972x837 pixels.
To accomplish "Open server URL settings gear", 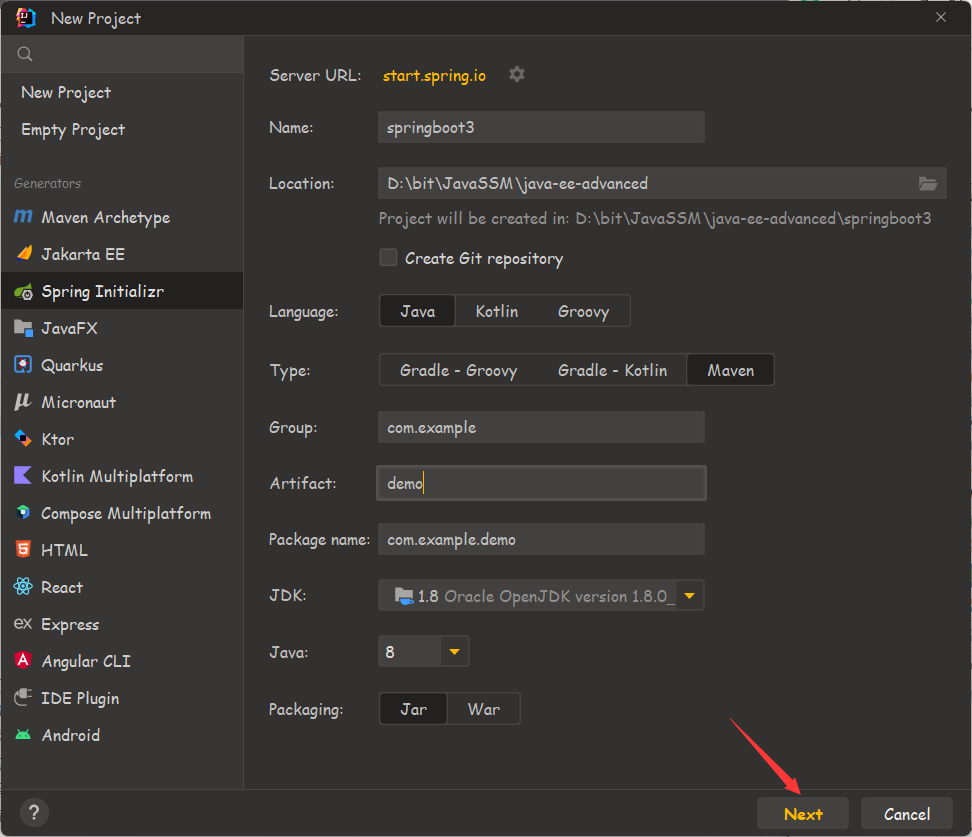I will pos(516,74).
